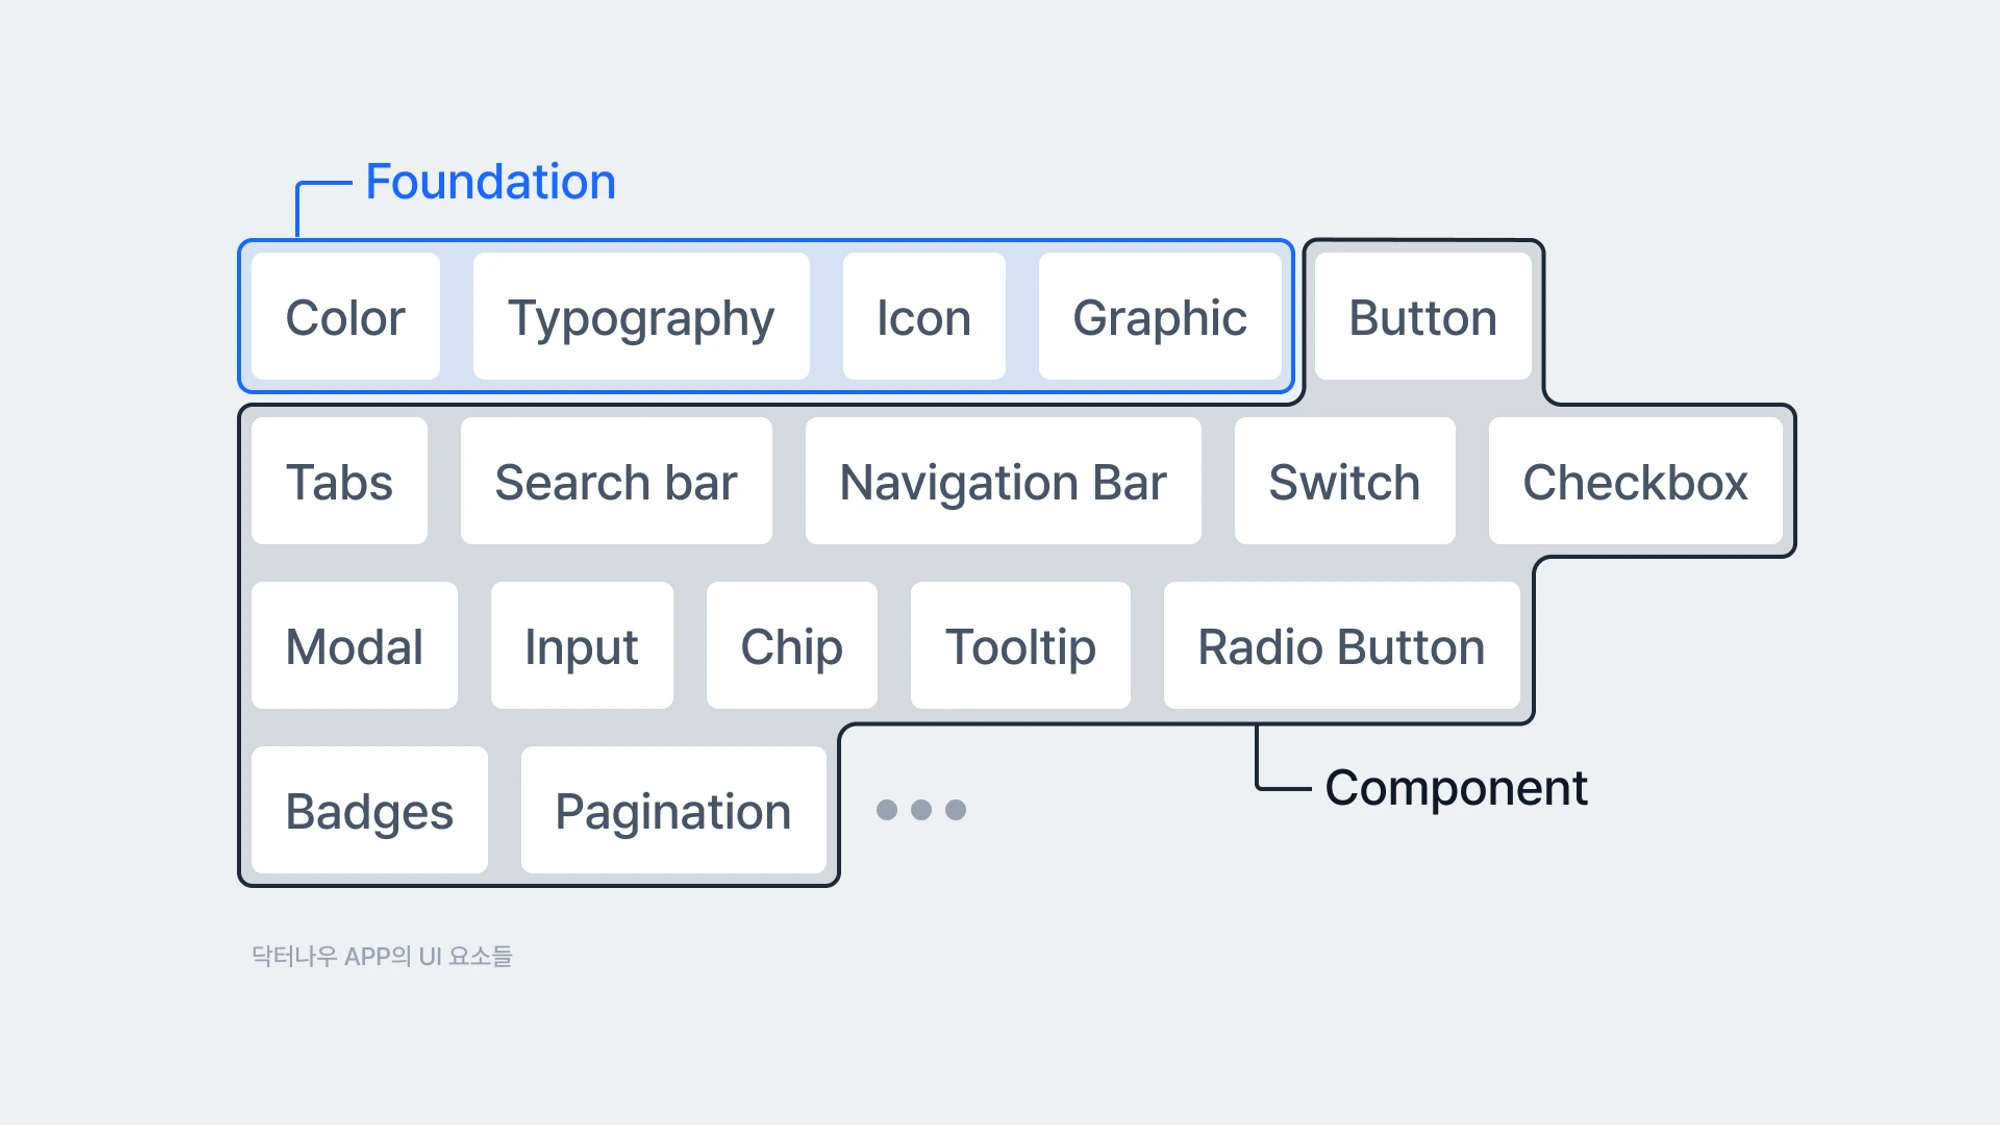Choose the Tooltip component card
Screen dimensions: 2000x1125
(1021, 646)
